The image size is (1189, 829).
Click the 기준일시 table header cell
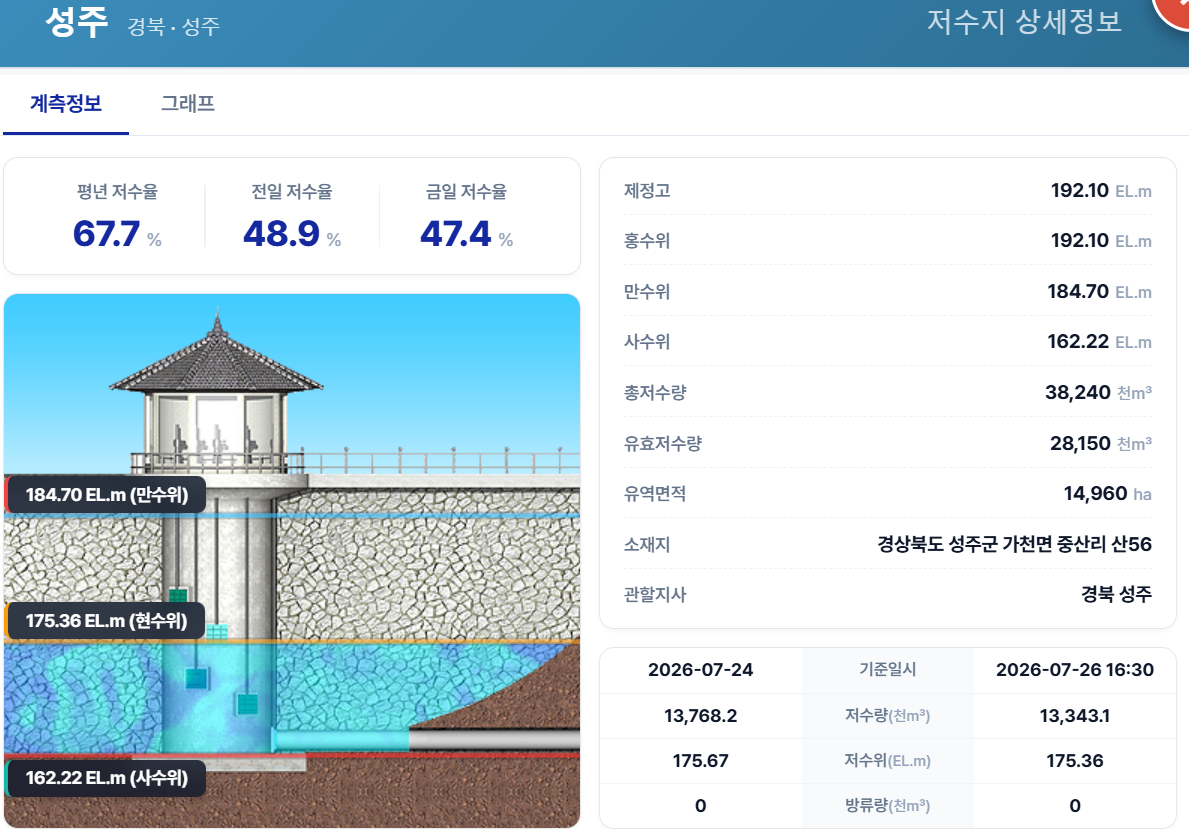pos(887,670)
